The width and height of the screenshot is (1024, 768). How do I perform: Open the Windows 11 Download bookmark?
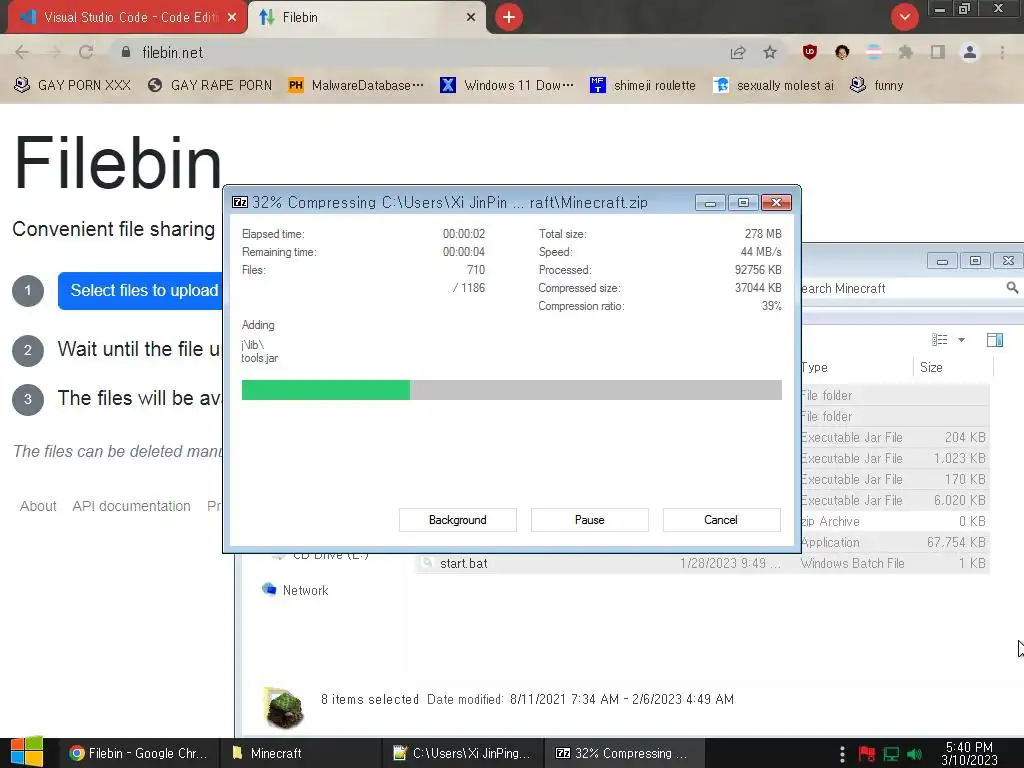(x=507, y=86)
